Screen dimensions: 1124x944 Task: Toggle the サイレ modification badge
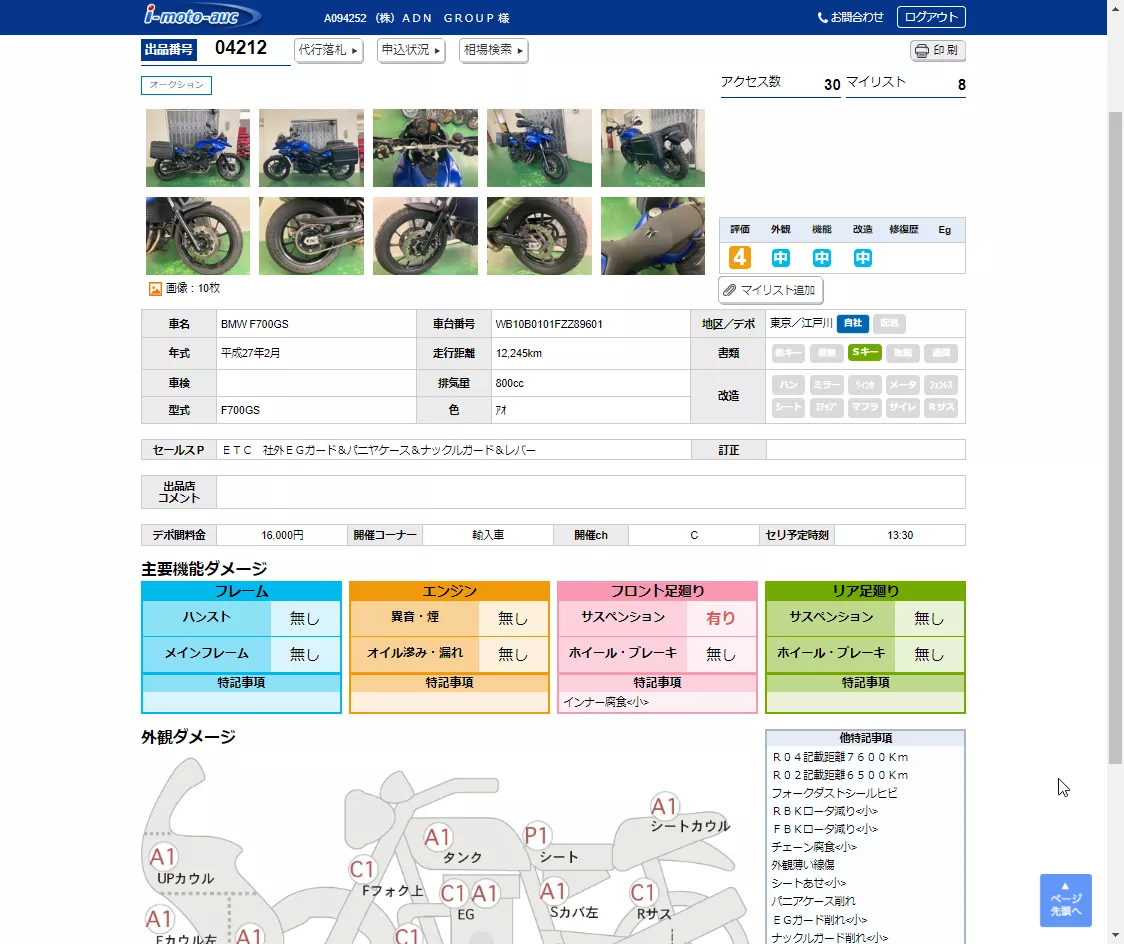click(x=902, y=407)
